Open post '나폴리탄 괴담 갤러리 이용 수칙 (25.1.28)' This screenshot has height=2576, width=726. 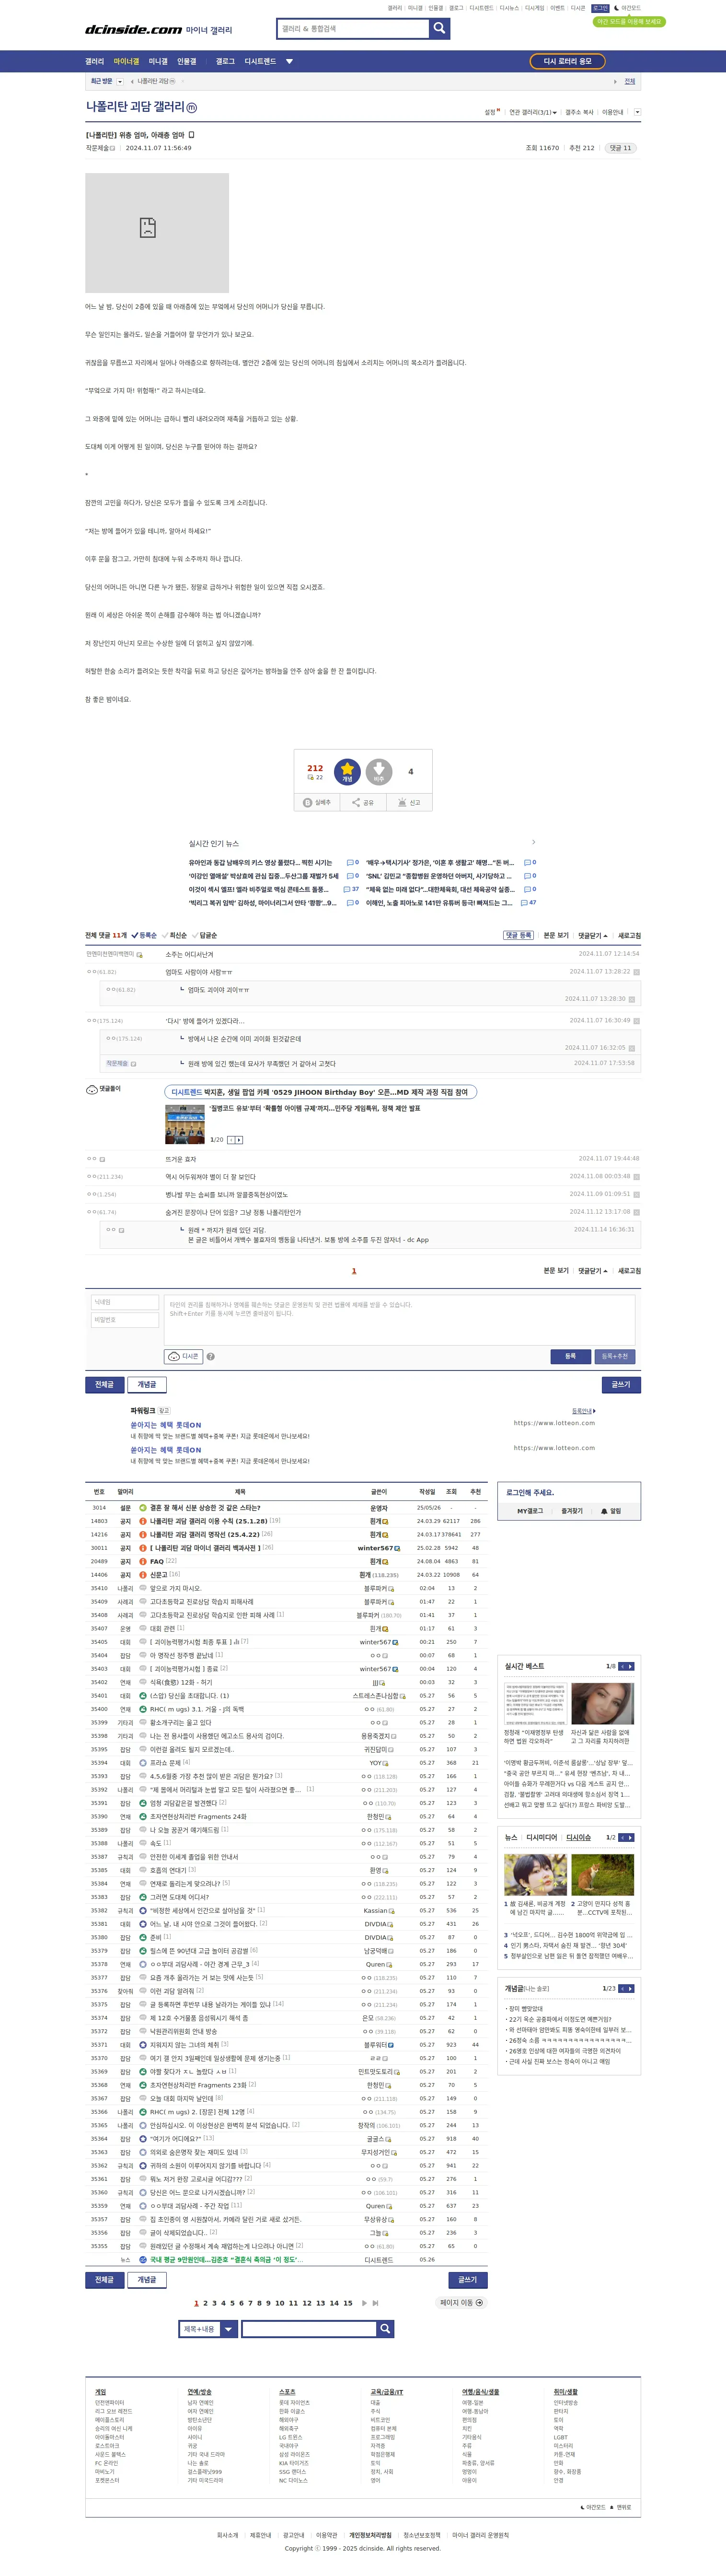(208, 1520)
